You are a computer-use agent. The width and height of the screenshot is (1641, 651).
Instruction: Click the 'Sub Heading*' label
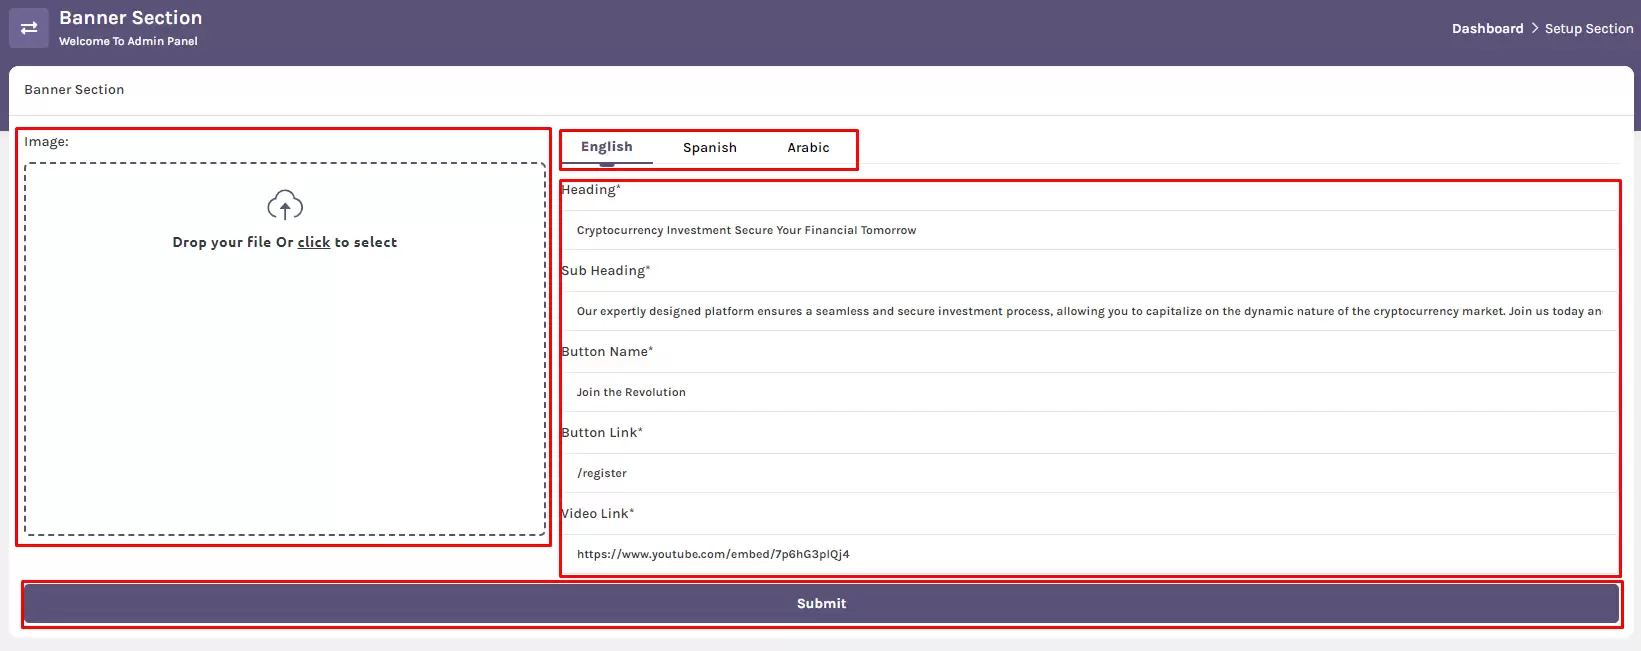606,271
